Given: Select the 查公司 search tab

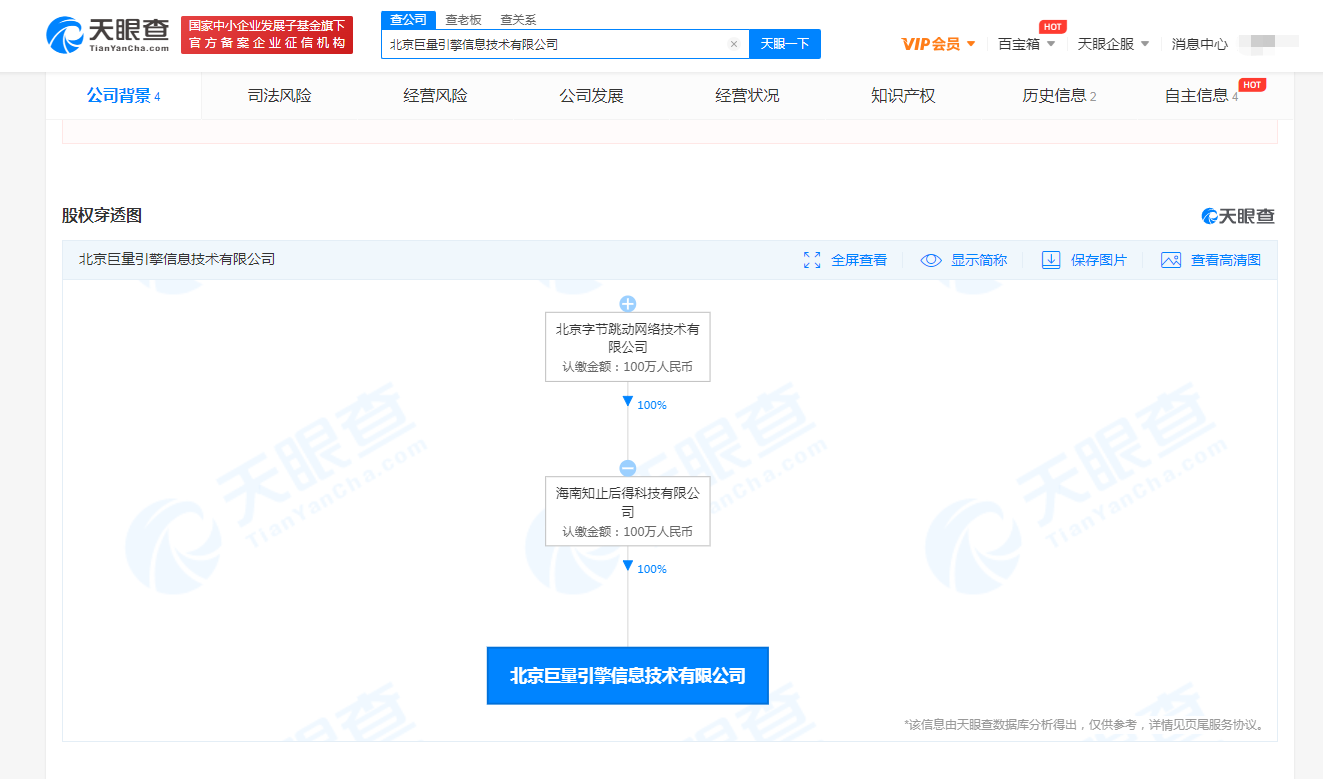Looking at the screenshot, I should pos(408,20).
